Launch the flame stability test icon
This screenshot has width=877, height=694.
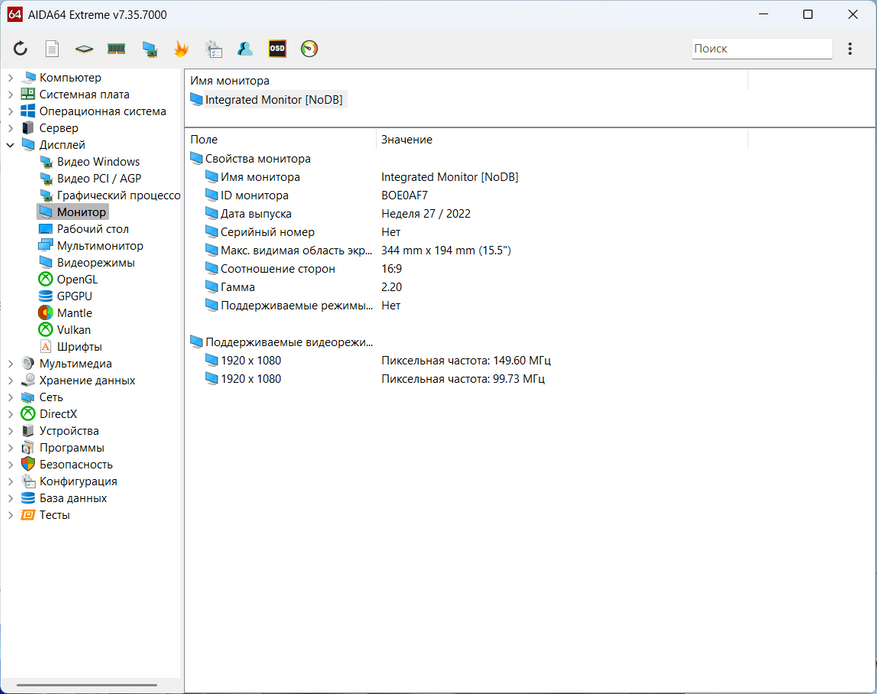point(181,48)
